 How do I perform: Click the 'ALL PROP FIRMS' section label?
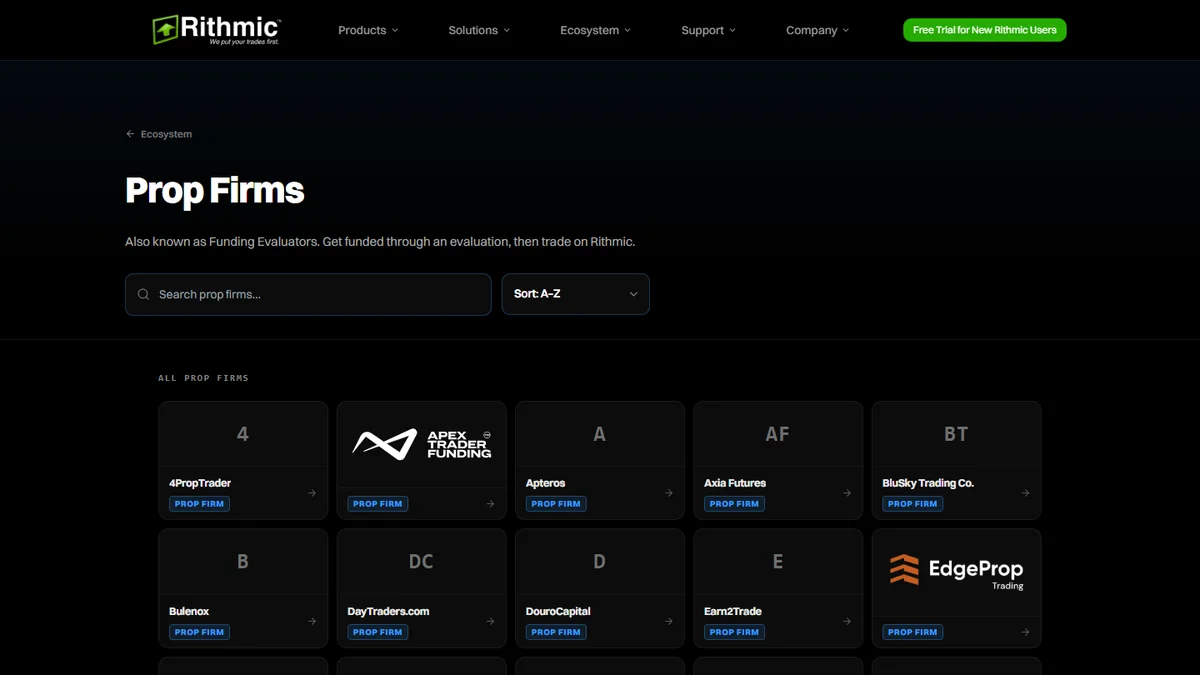(203, 378)
